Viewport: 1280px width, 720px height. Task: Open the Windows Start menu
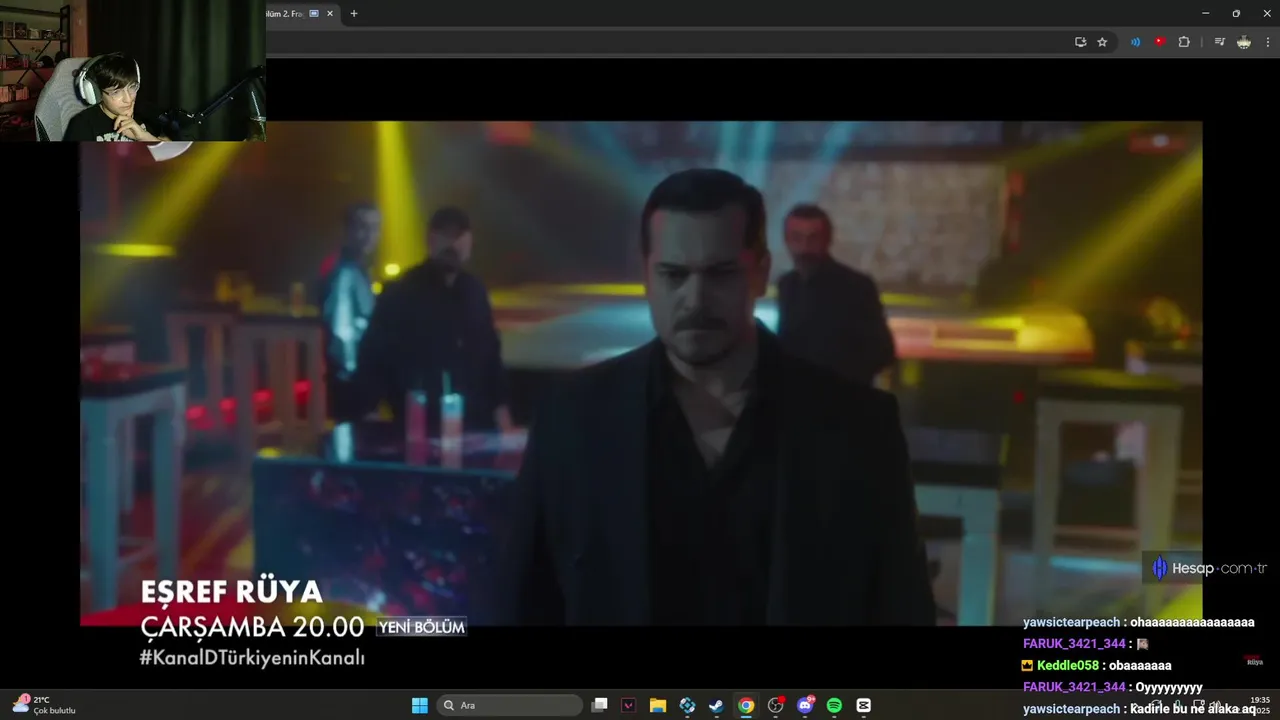[420, 705]
